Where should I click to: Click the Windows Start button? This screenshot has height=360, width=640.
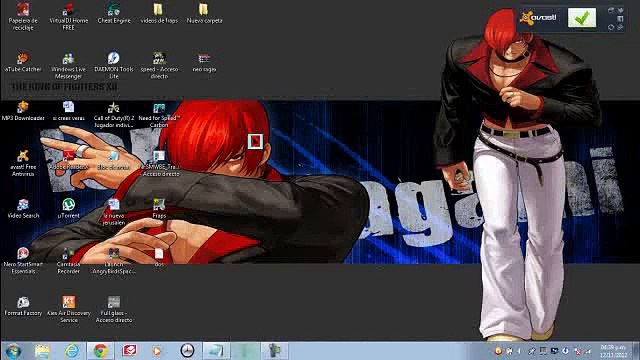click(13, 351)
